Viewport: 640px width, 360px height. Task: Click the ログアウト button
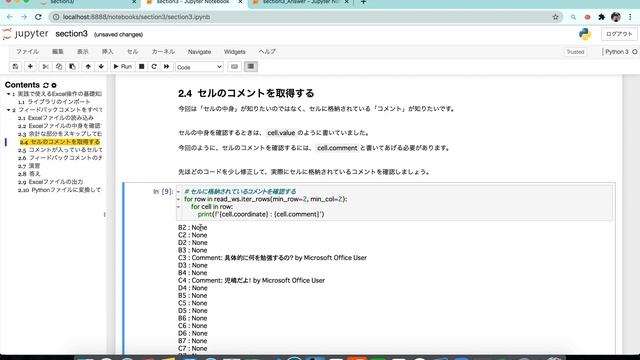point(619,34)
